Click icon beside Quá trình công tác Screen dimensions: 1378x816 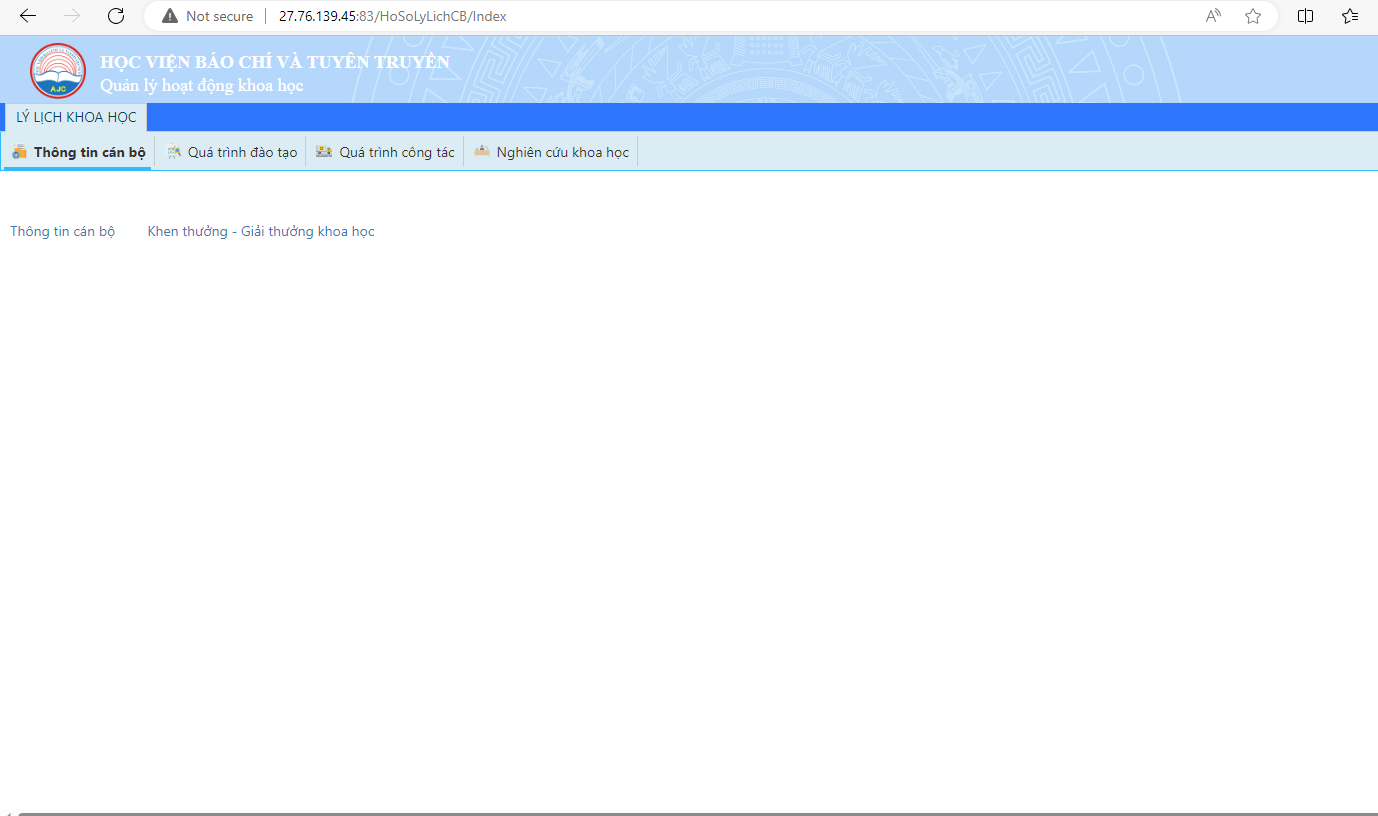324,152
